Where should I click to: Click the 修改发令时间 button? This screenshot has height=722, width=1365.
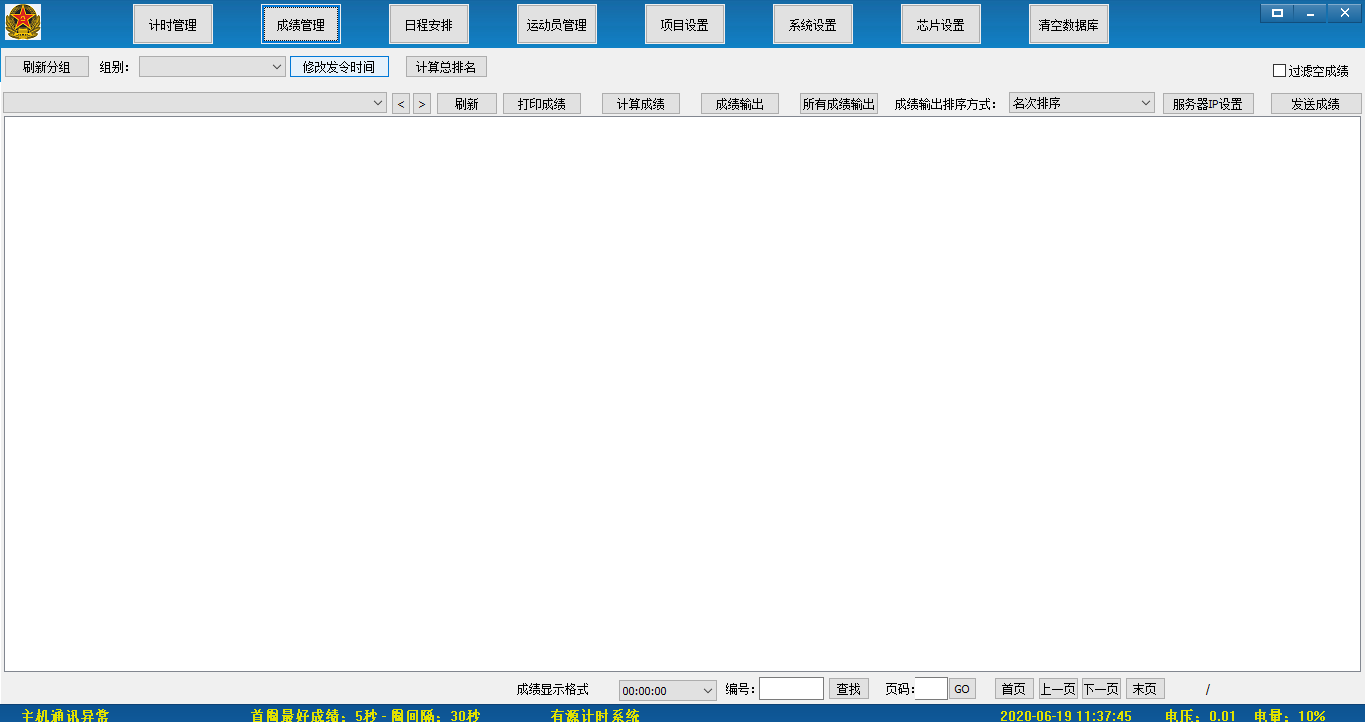tap(339, 67)
